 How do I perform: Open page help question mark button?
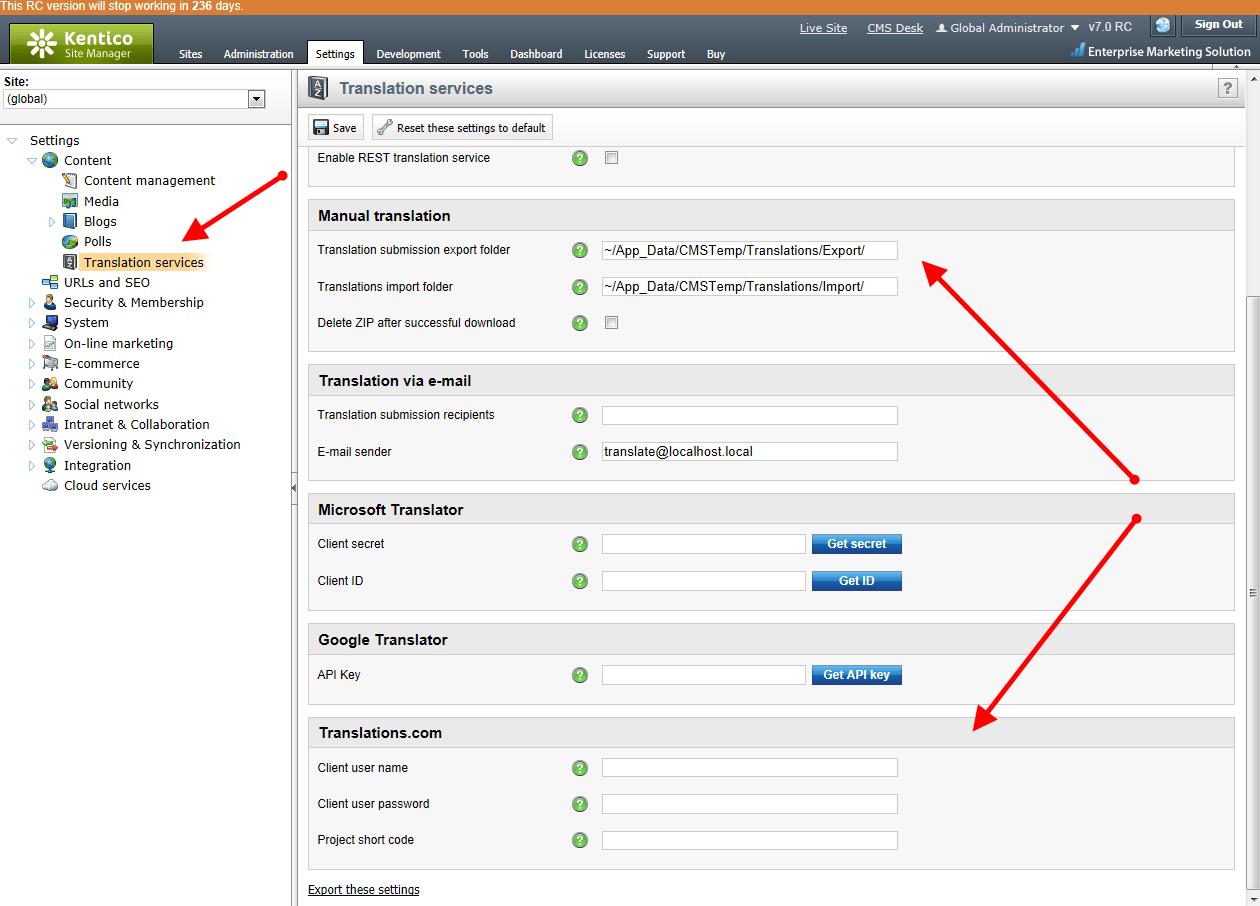click(1228, 88)
